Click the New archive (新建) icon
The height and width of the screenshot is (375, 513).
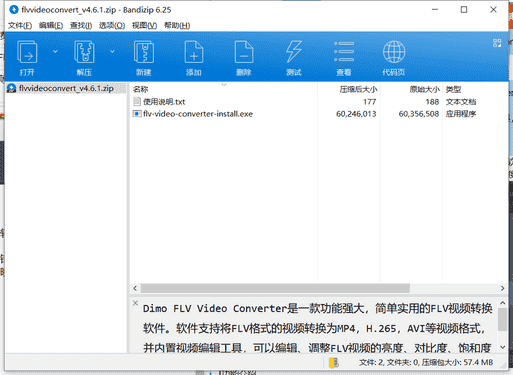click(x=144, y=52)
